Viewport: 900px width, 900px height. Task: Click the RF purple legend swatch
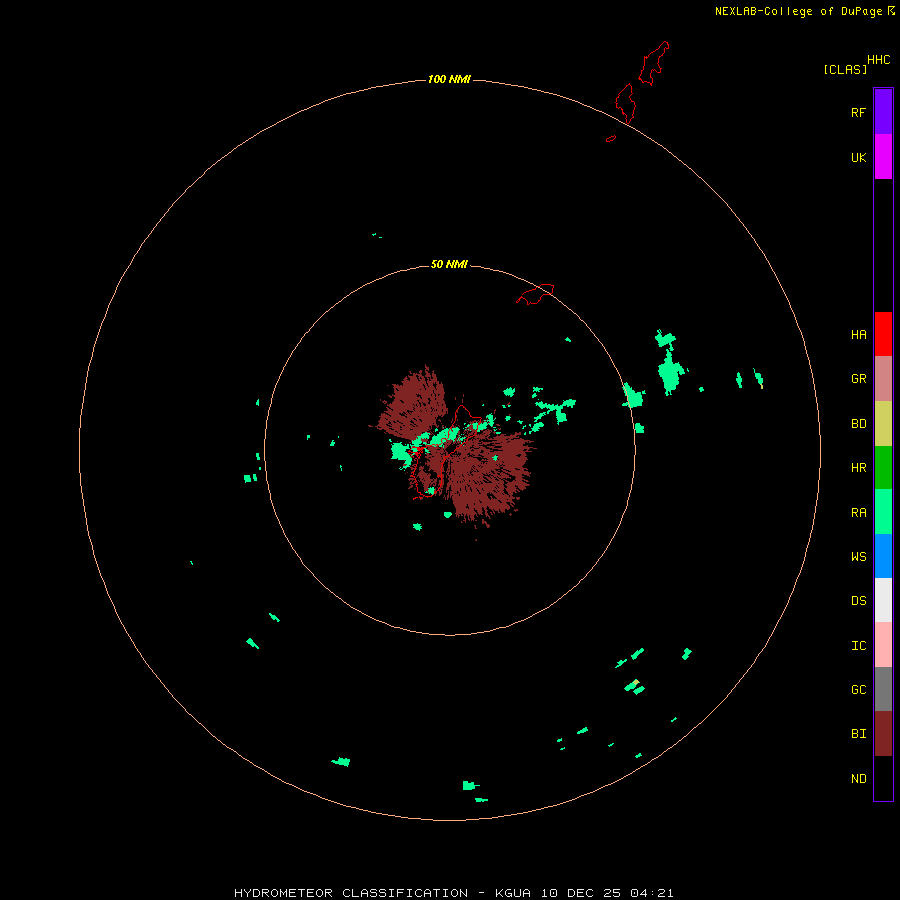click(x=883, y=112)
